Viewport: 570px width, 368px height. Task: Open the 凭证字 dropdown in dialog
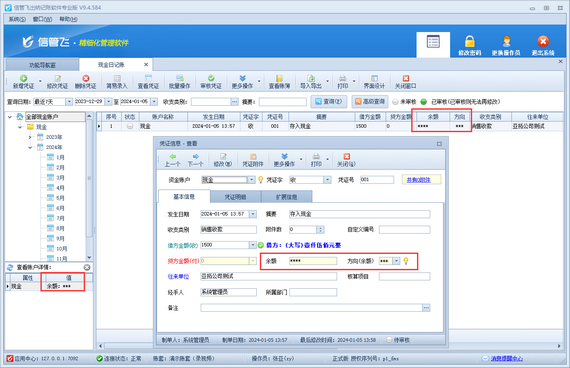[x=327, y=180]
